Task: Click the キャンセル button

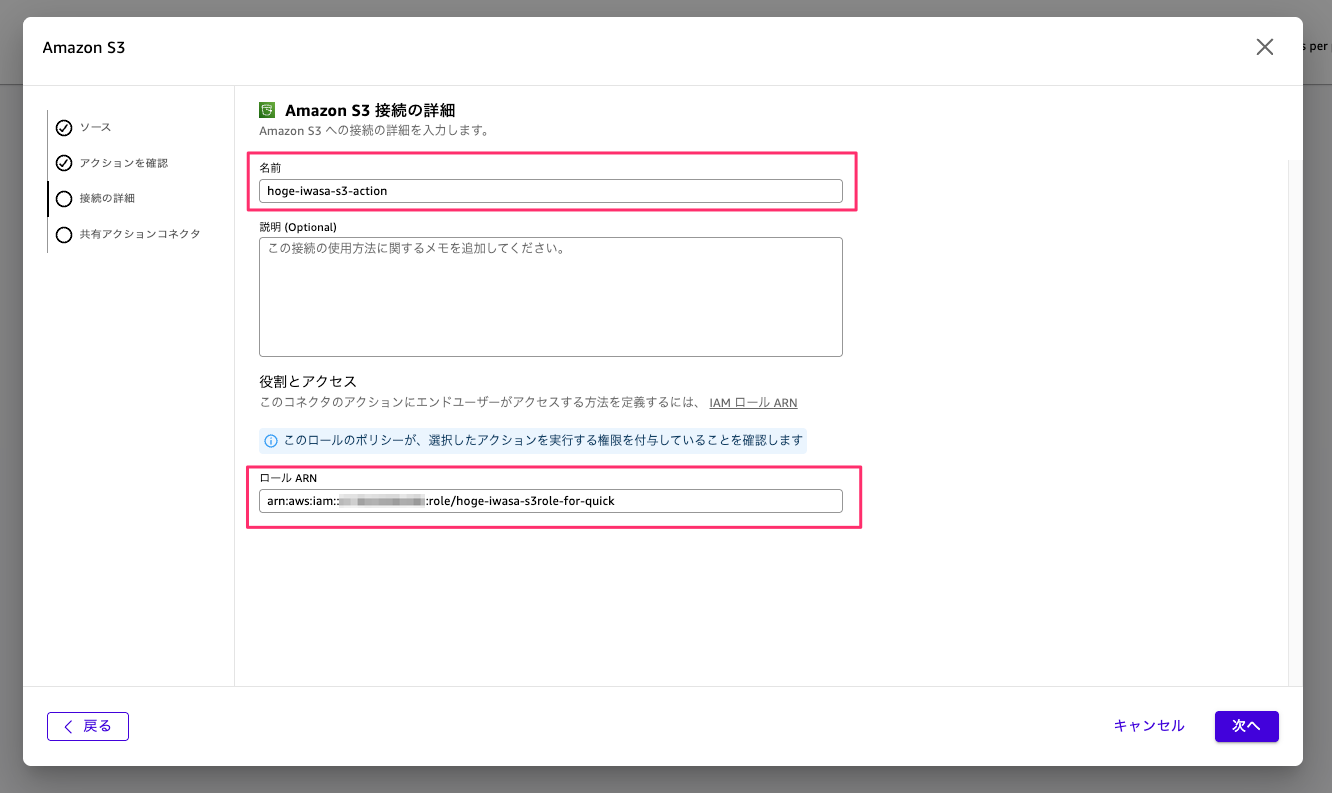Action: tap(1149, 726)
